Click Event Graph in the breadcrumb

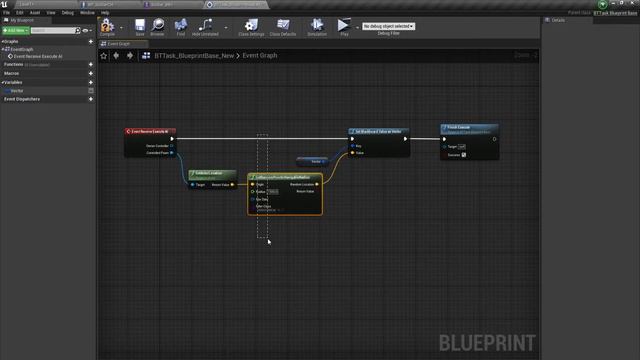pos(260,56)
